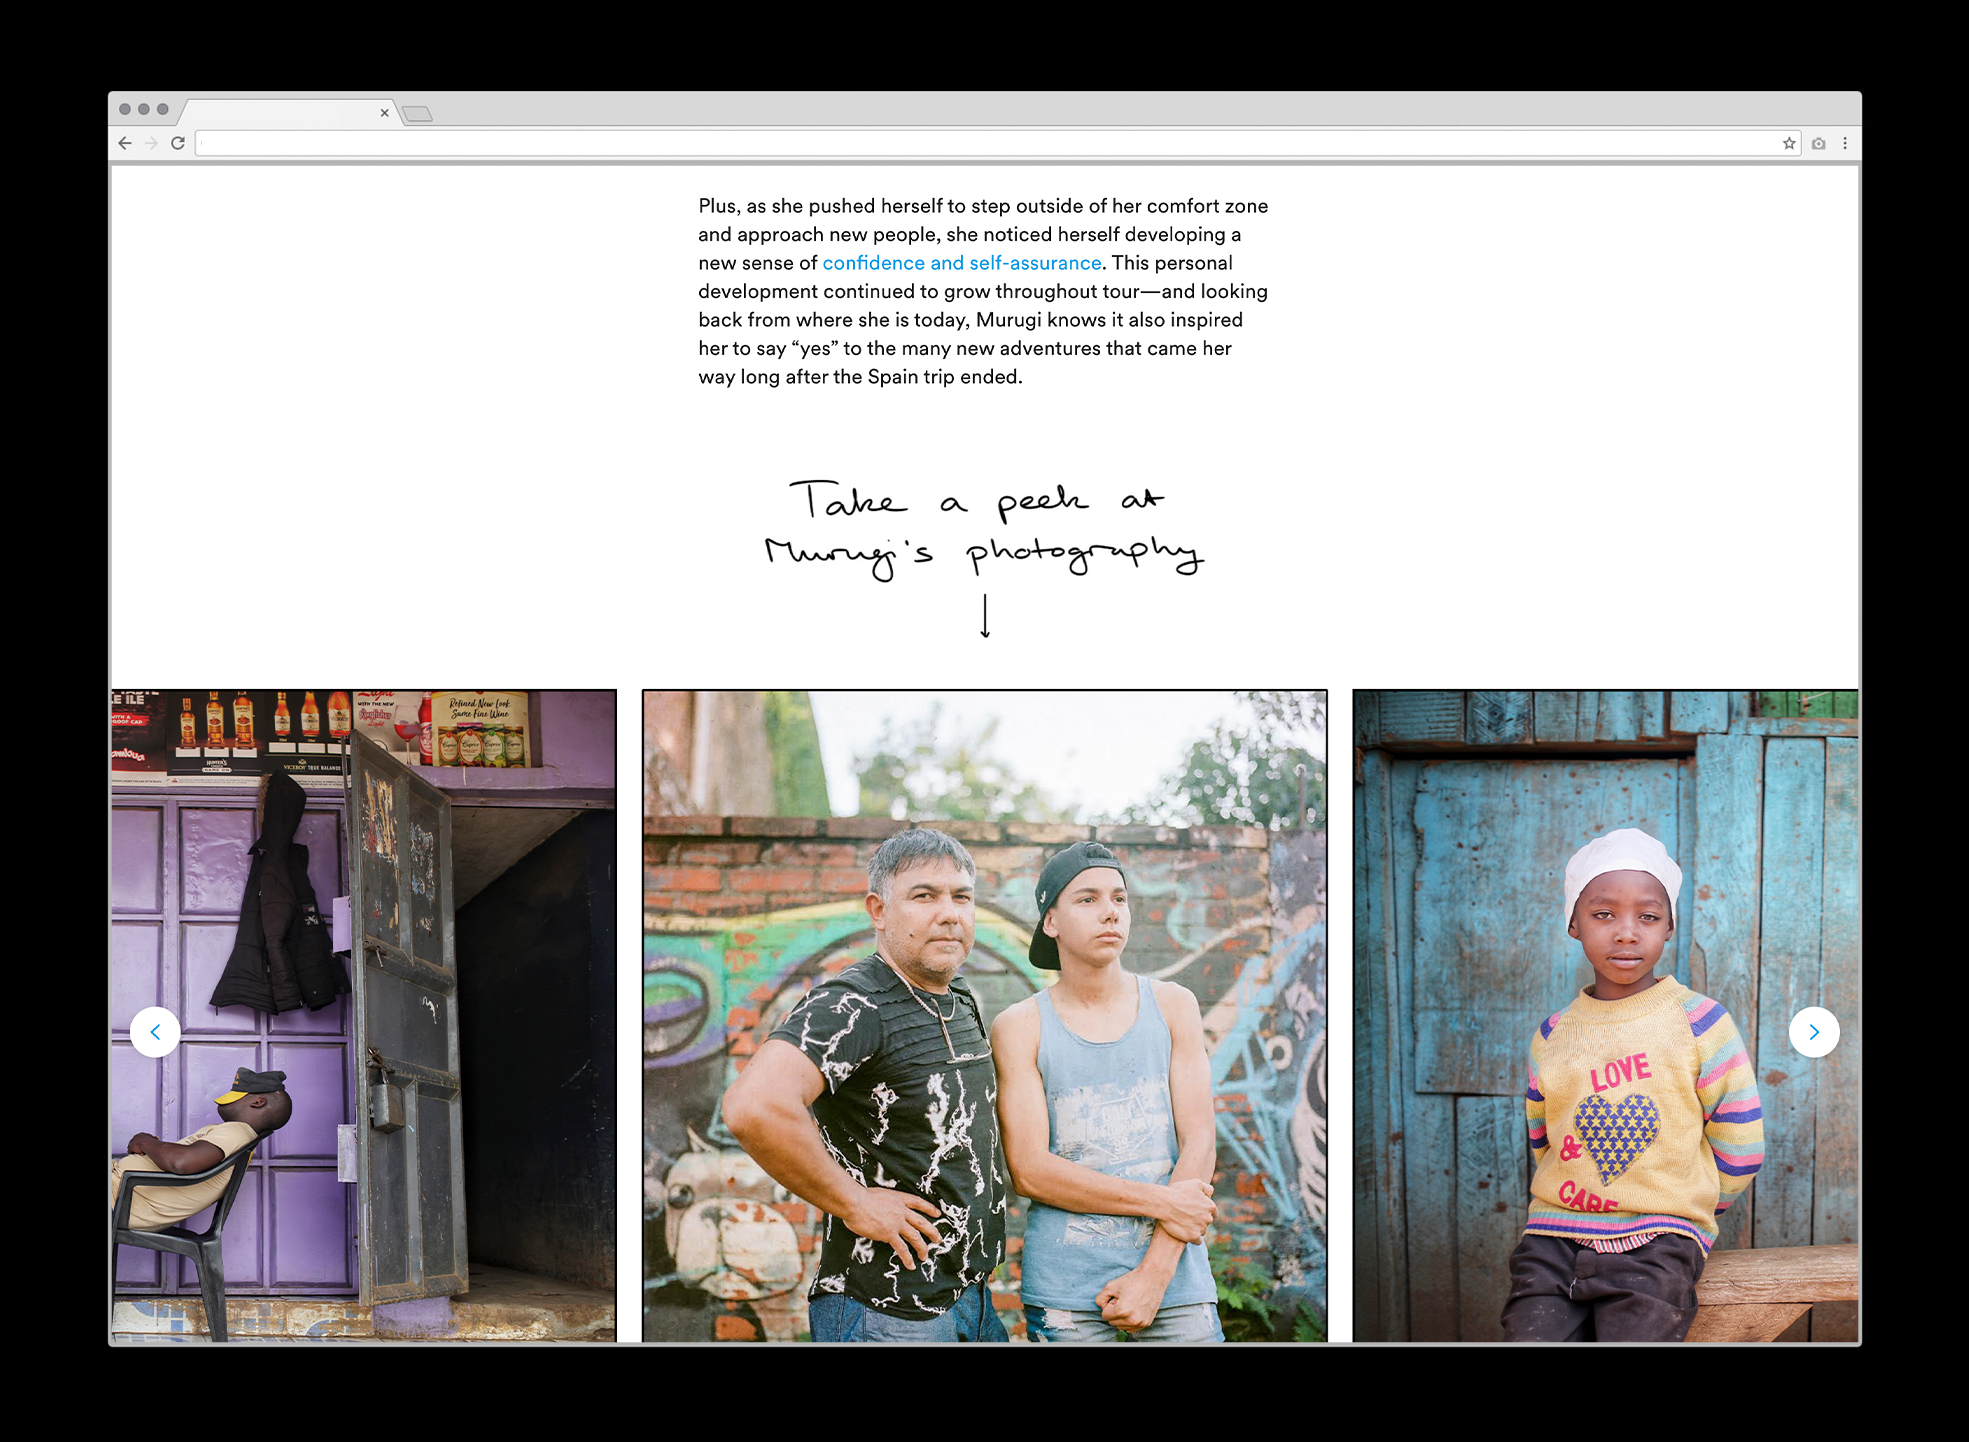Click the red window close dot
This screenshot has height=1442, width=1969.
pos(125,109)
